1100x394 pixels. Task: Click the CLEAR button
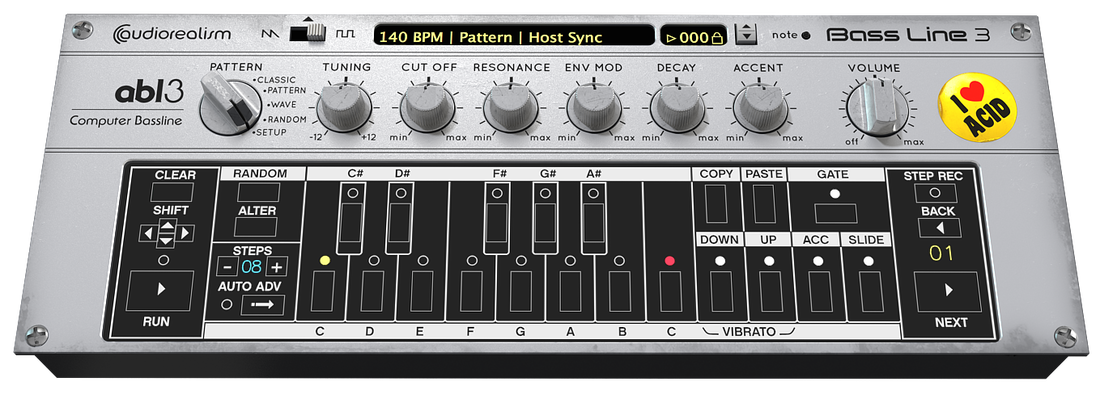(x=166, y=192)
